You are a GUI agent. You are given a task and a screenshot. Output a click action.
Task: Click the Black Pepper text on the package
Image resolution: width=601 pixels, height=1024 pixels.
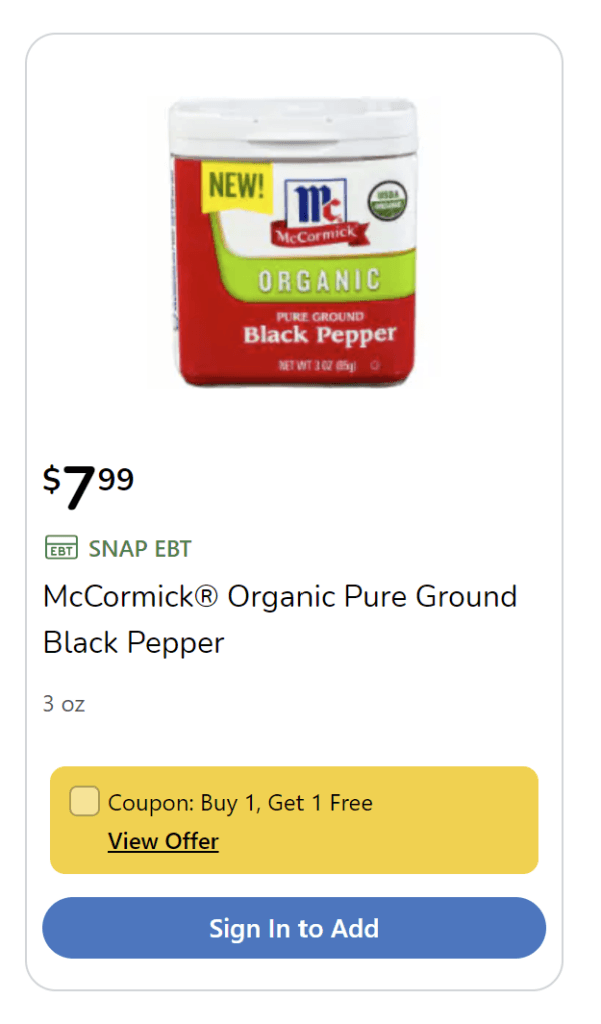point(320,334)
